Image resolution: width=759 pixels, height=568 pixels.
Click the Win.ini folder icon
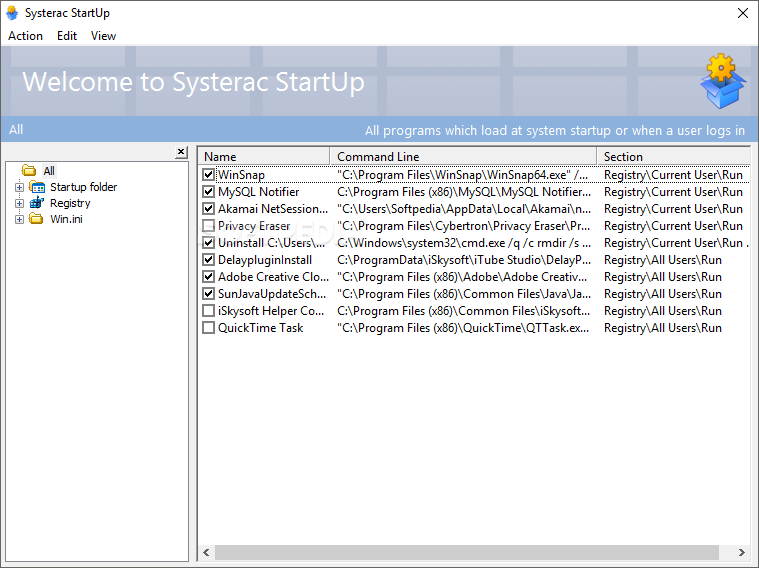tap(36, 219)
